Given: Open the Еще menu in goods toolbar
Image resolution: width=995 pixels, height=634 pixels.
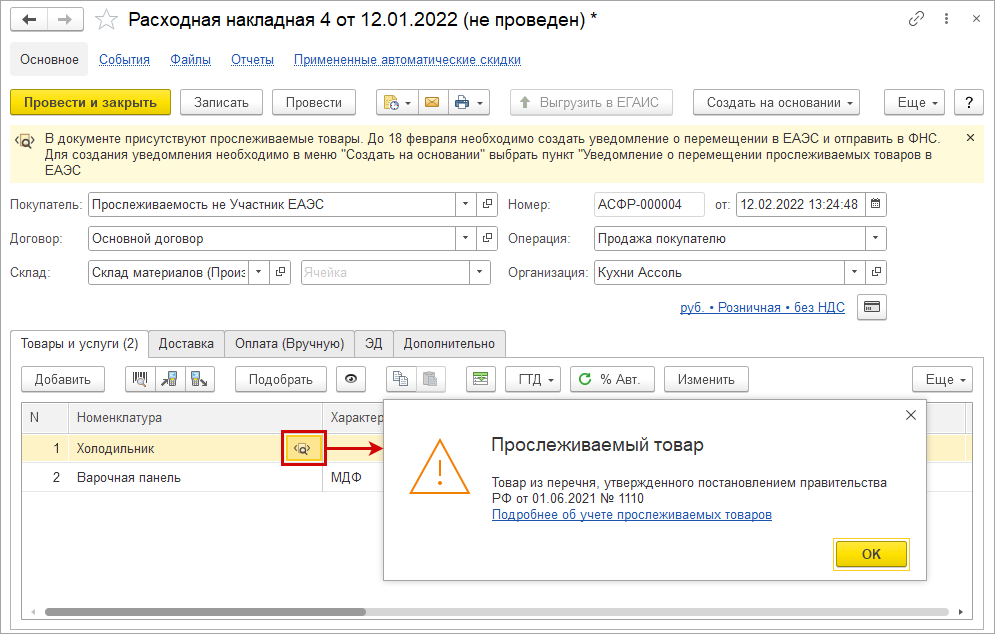Looking at the screenshot, I should tap(942, 380).
